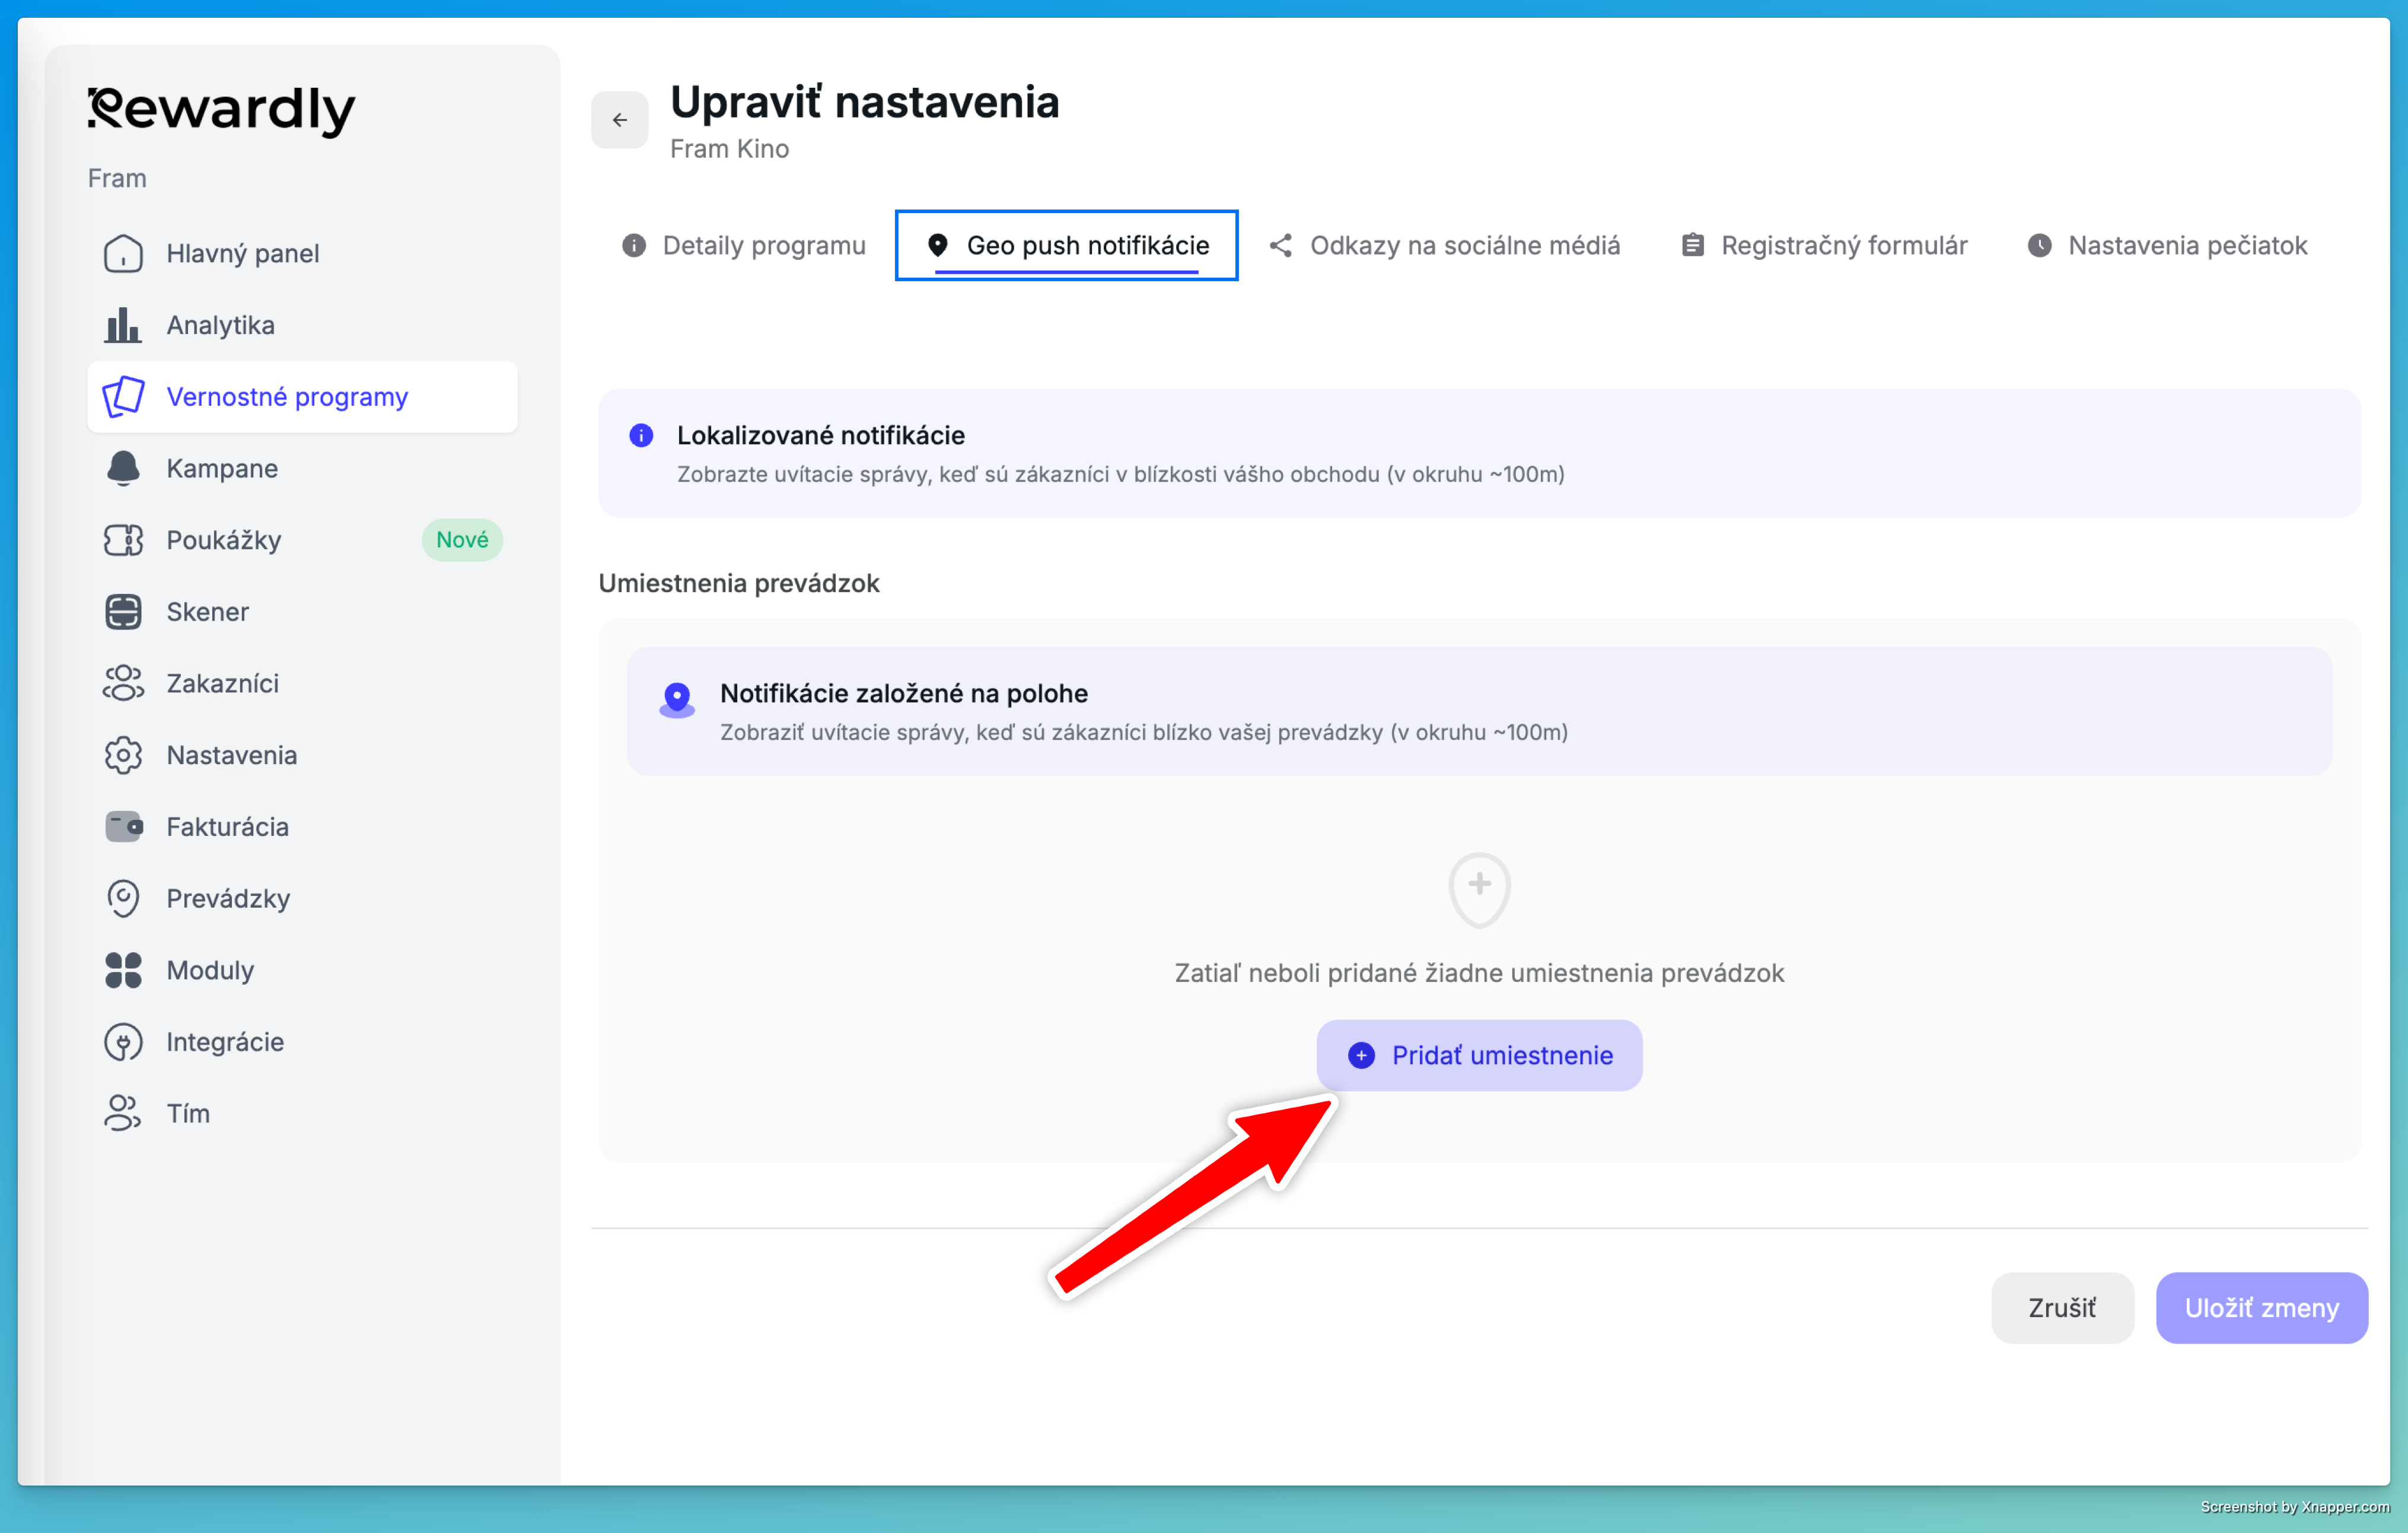Click the Lokalizované notifikácie heading
The height and width of the screenshot is (1533, 2408).
click(x=821, y=436)
